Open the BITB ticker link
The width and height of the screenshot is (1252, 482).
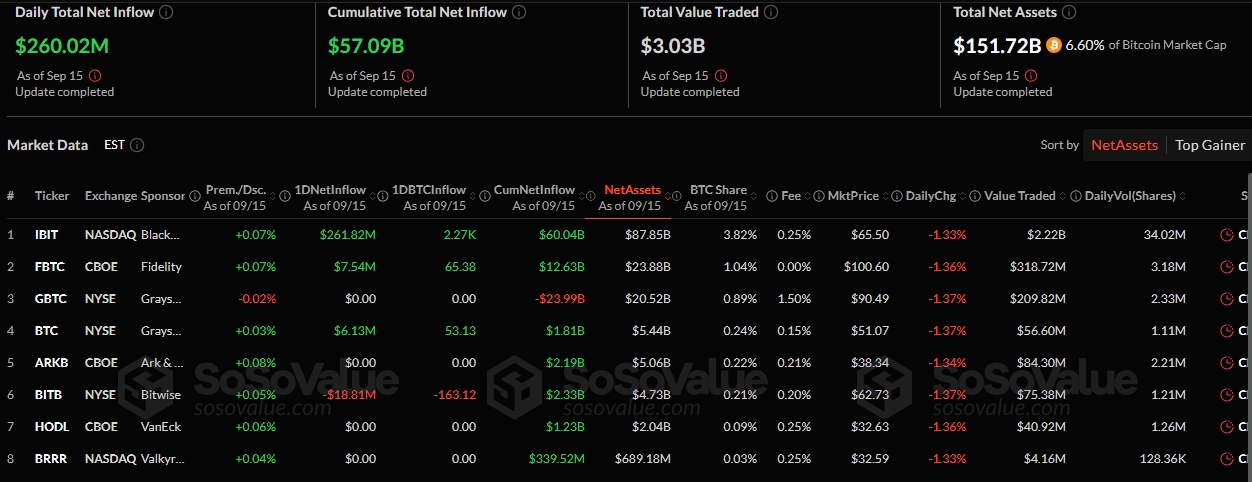point(48,395)
